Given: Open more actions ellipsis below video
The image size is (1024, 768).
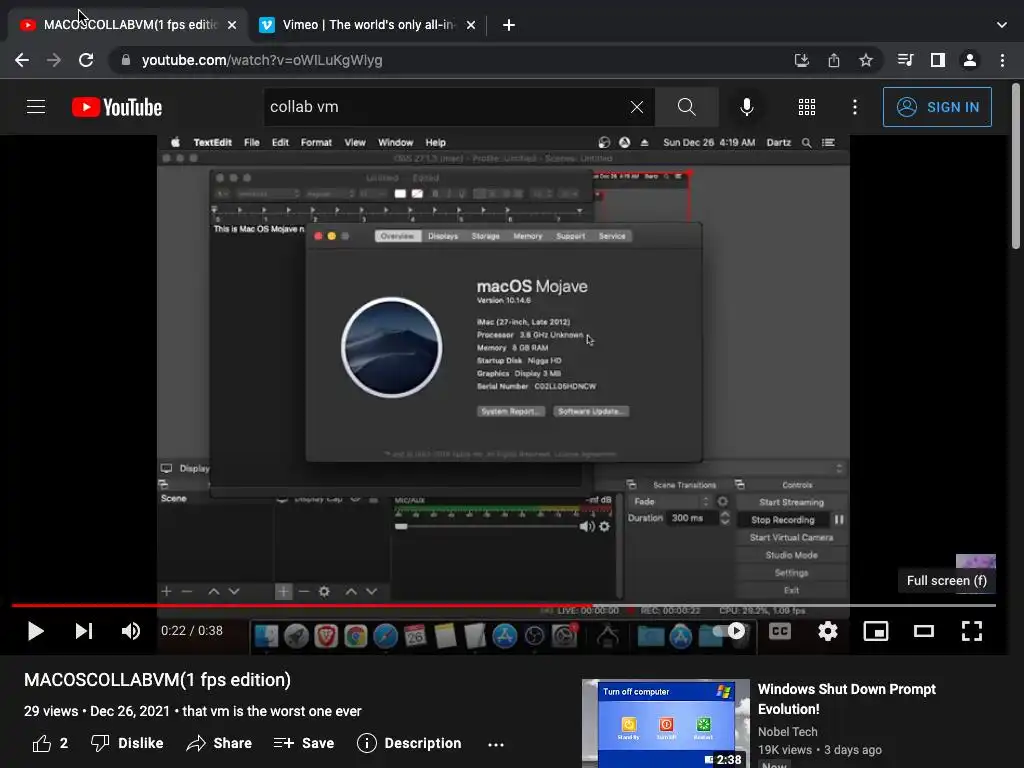Looking at the screenshot, I should pos(496,744).
